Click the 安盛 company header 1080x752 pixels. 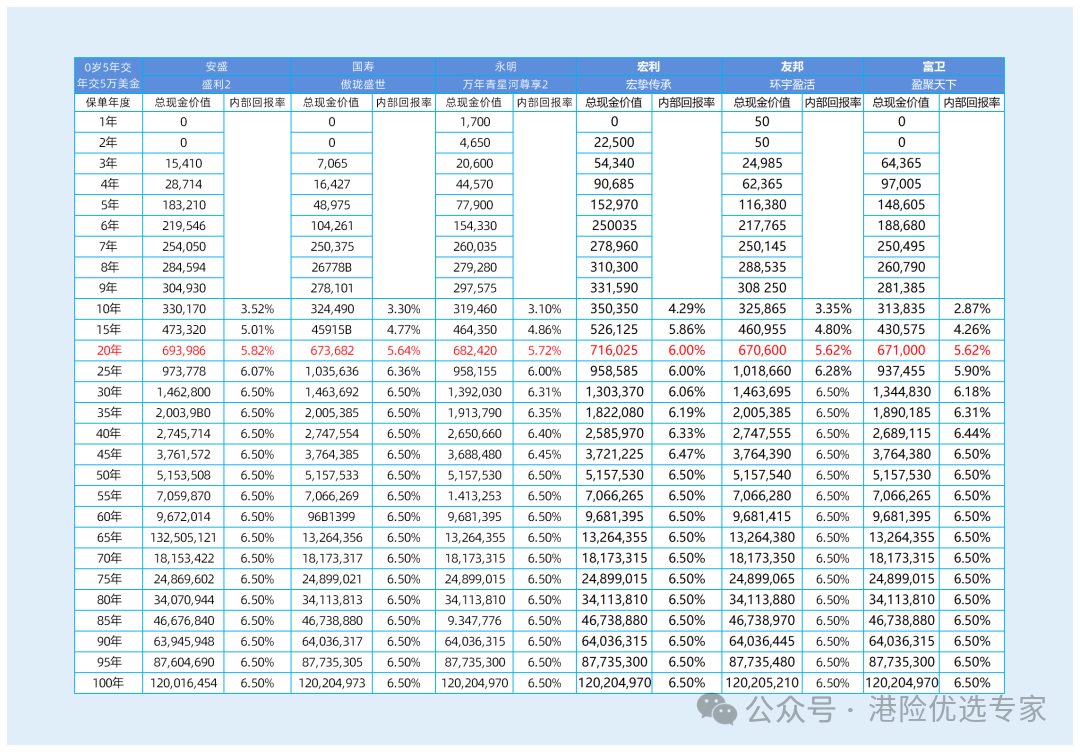click(x=216, y=67)
